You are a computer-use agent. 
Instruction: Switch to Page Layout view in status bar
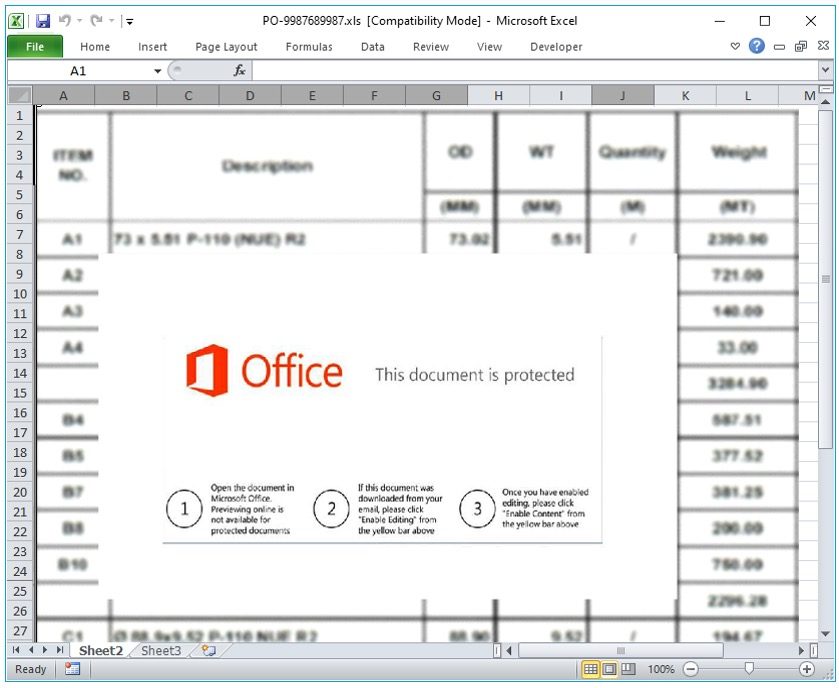tap(609, 669)
